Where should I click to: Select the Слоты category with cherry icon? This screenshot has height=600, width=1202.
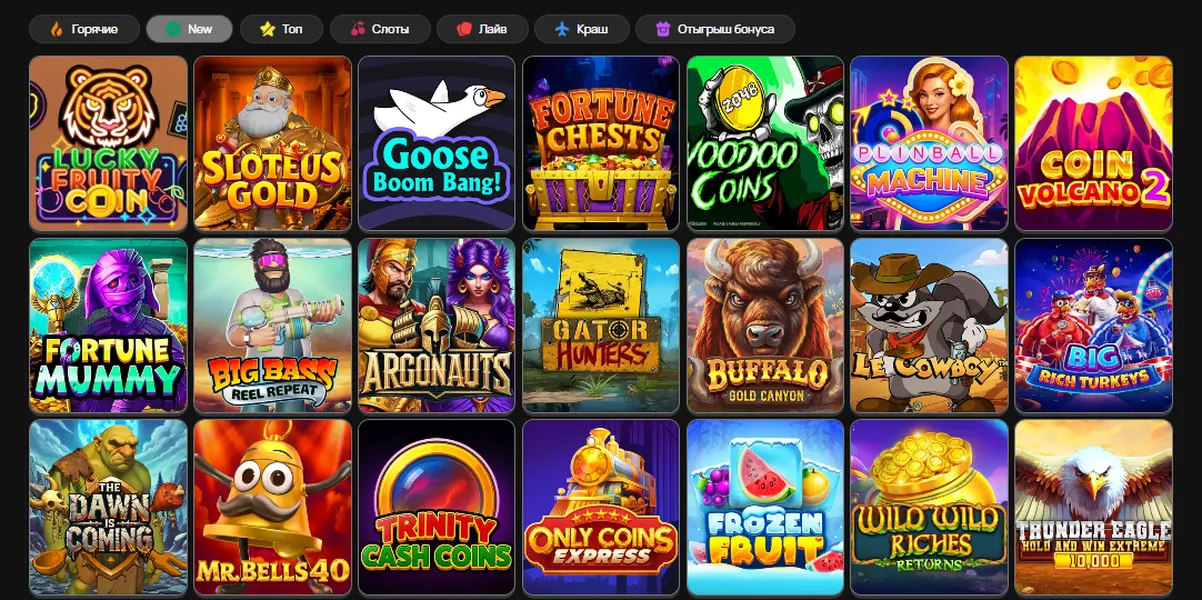tap(380, 29)
